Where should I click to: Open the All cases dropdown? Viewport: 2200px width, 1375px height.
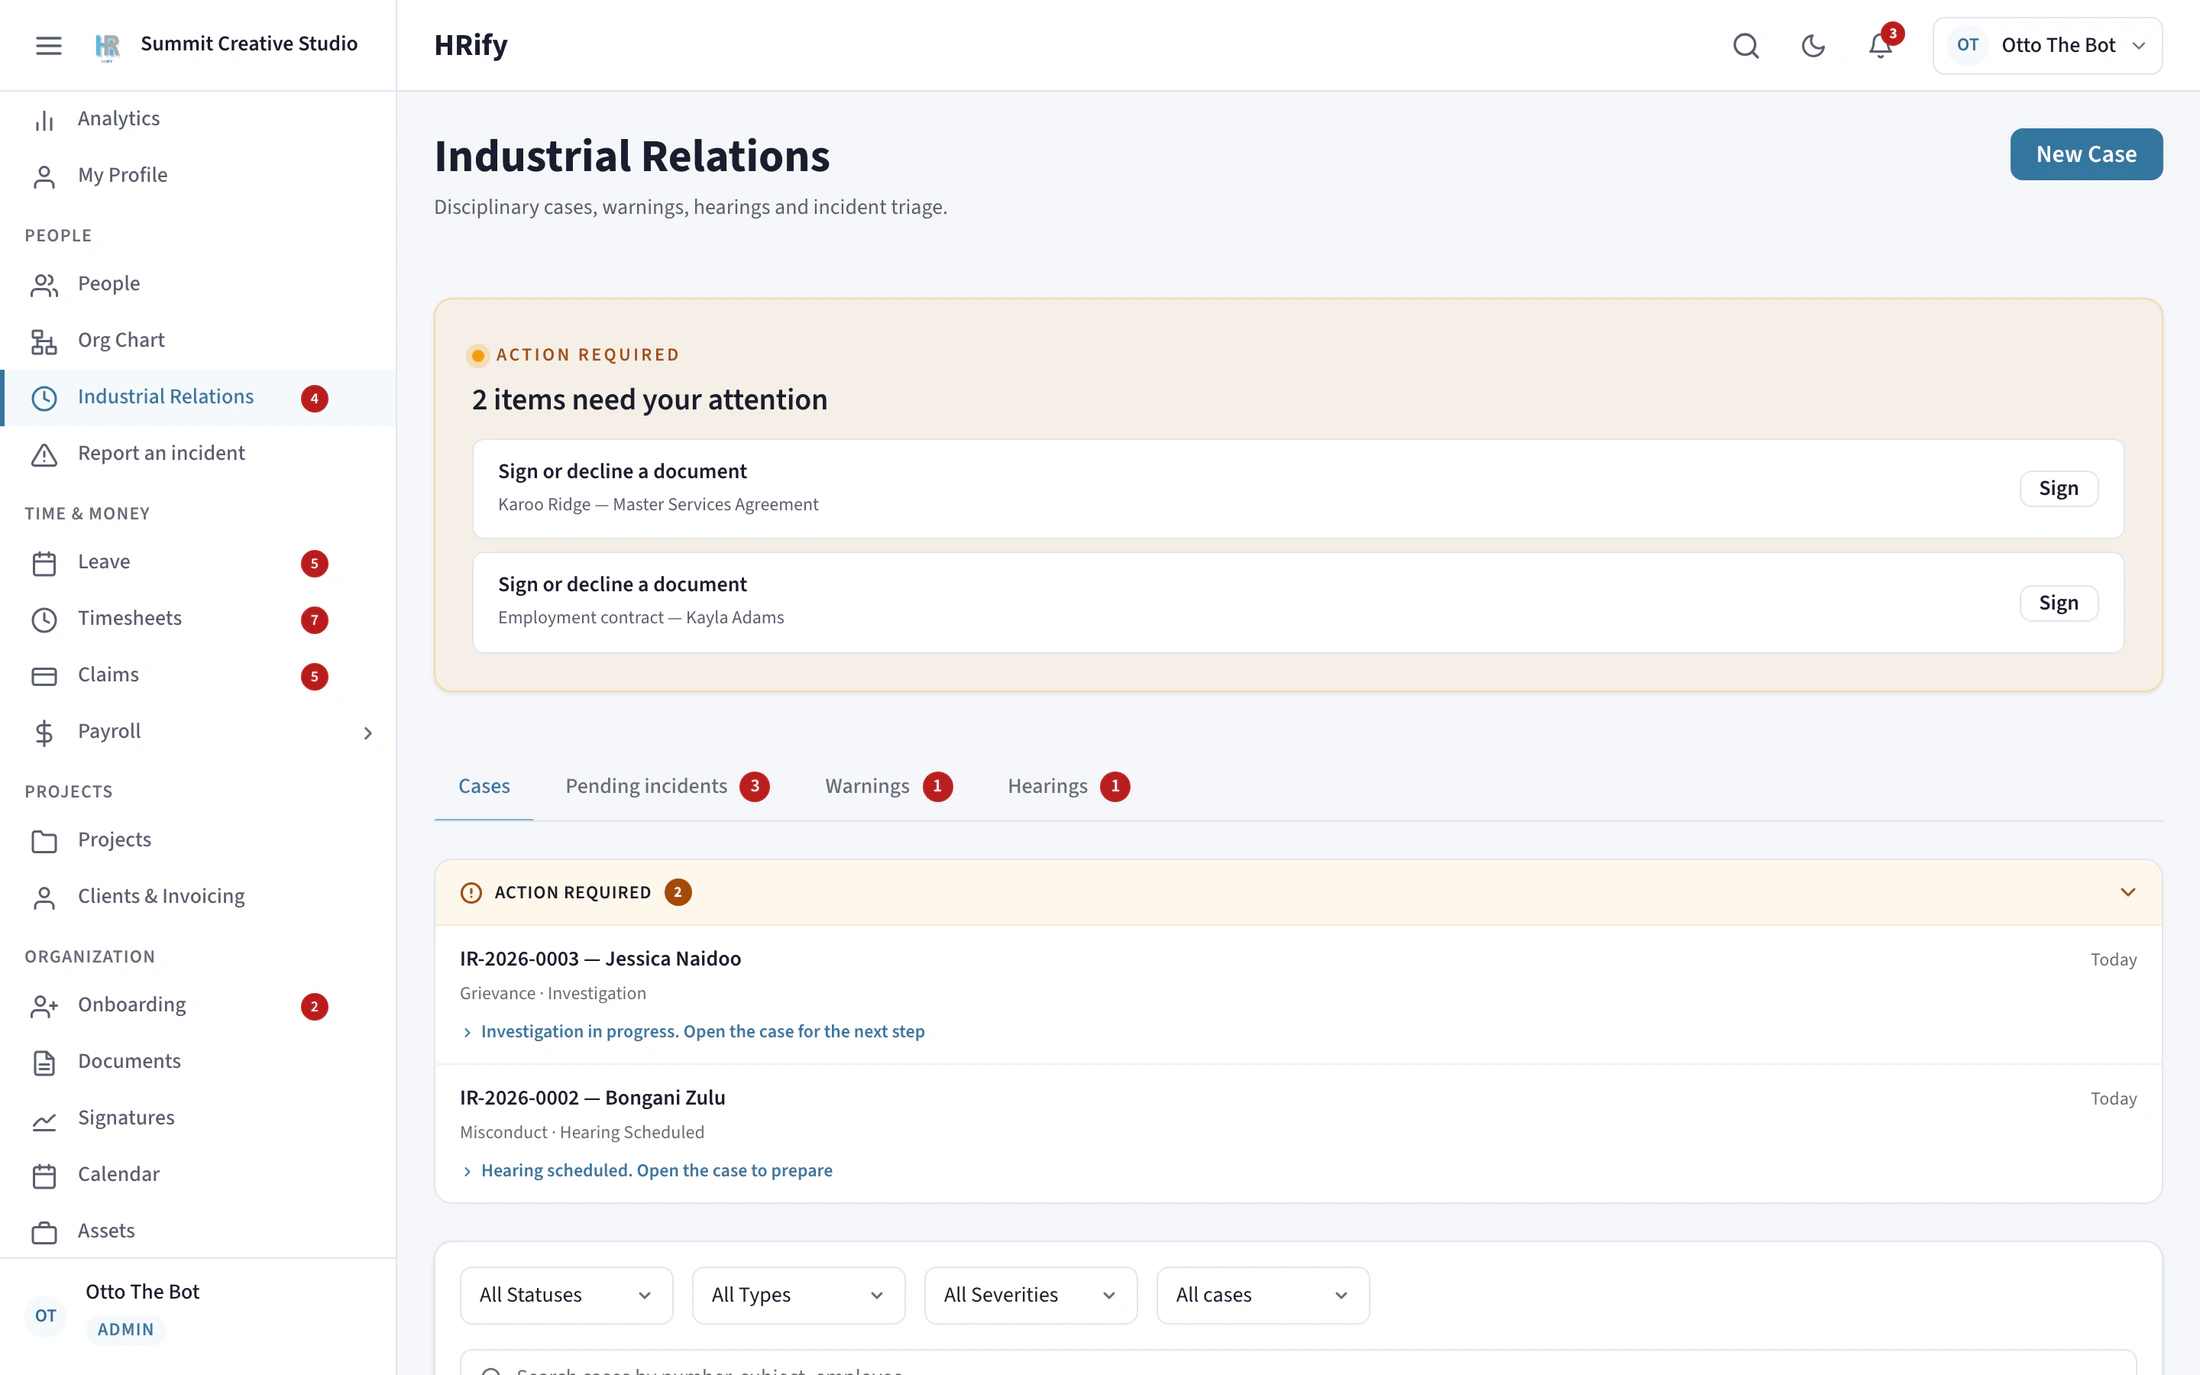[x=1262, y=1295]
